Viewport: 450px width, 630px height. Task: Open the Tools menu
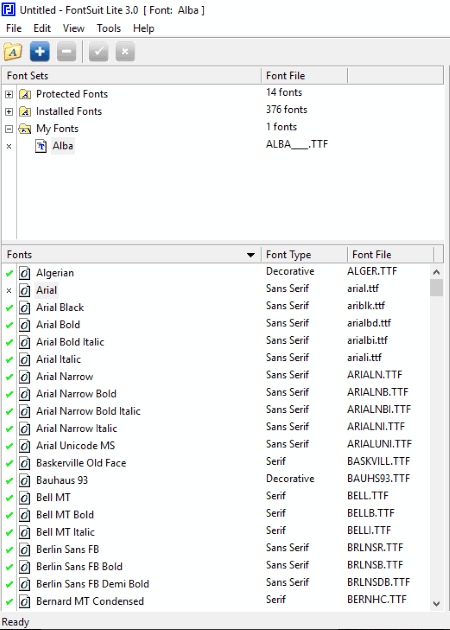pos(108,29)
